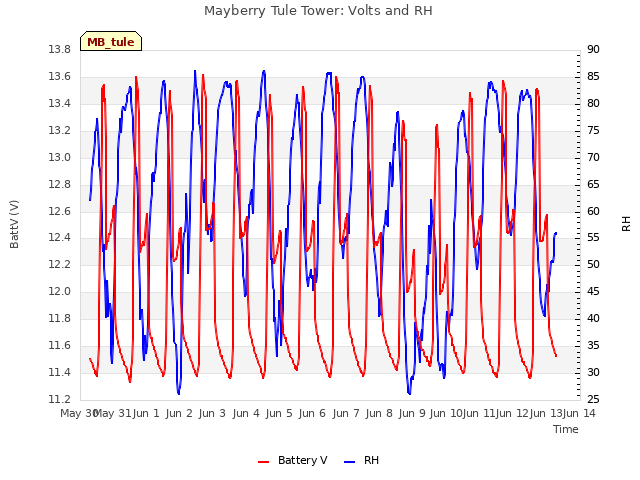Click the 'BattV (V)' left axis label

click(14, 224)
